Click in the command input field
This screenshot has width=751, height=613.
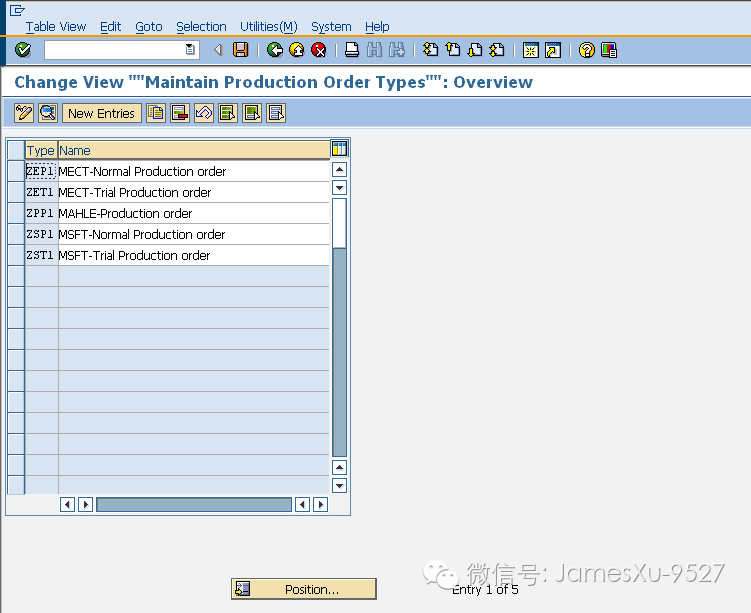coord(115,49)
